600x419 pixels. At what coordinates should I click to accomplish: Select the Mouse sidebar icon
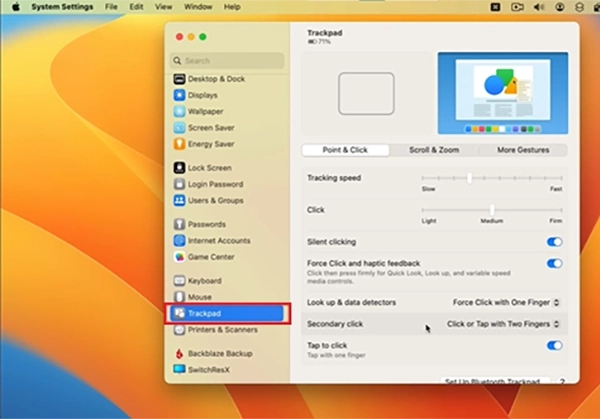point(179,297)
